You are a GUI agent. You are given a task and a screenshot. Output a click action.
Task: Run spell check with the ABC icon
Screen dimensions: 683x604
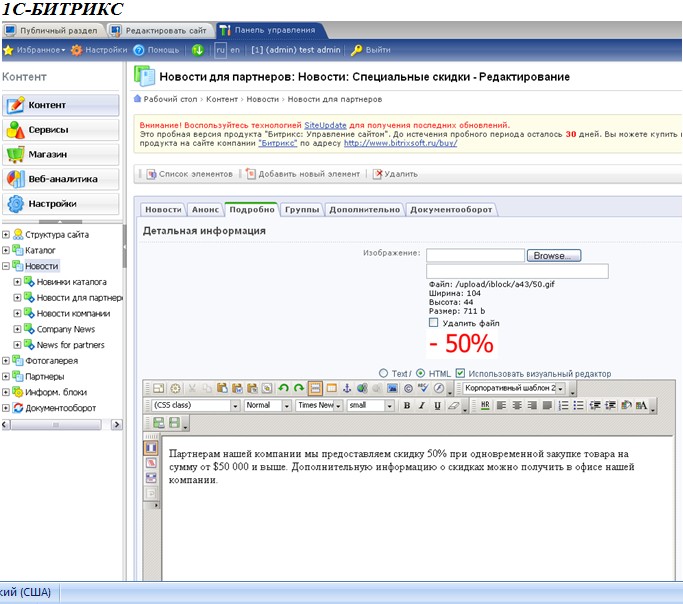[x=423, y=388]
